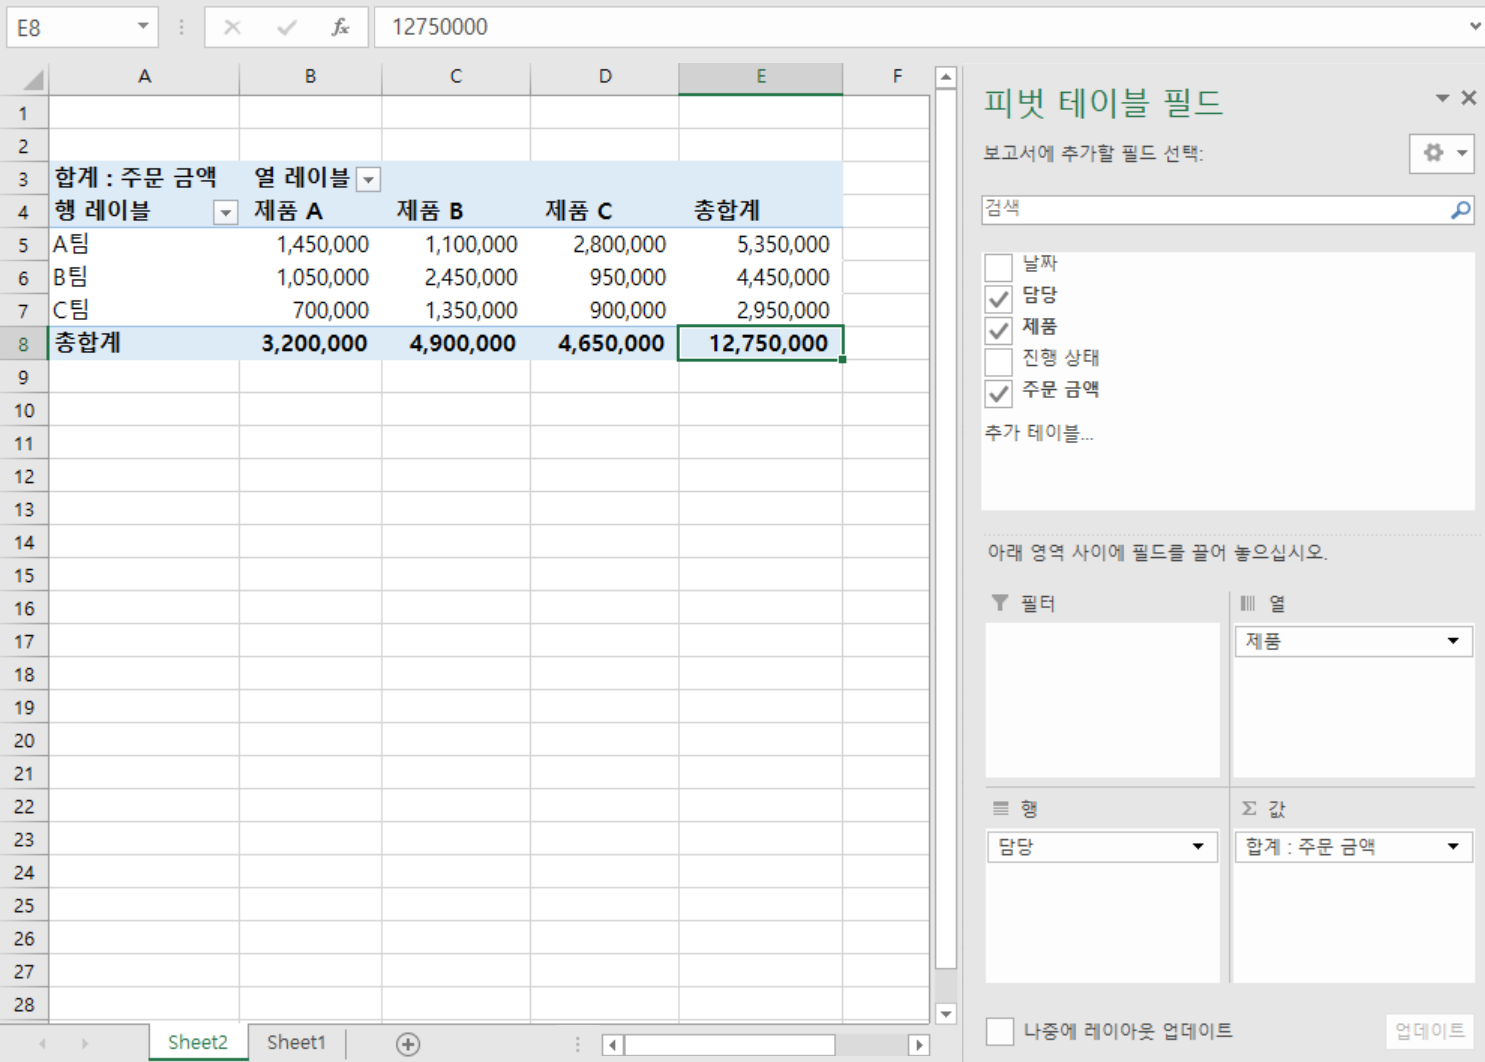
Task: Open 합계 : 주문 금액 dropdown in 값 area
Action: coord(1453,847)
